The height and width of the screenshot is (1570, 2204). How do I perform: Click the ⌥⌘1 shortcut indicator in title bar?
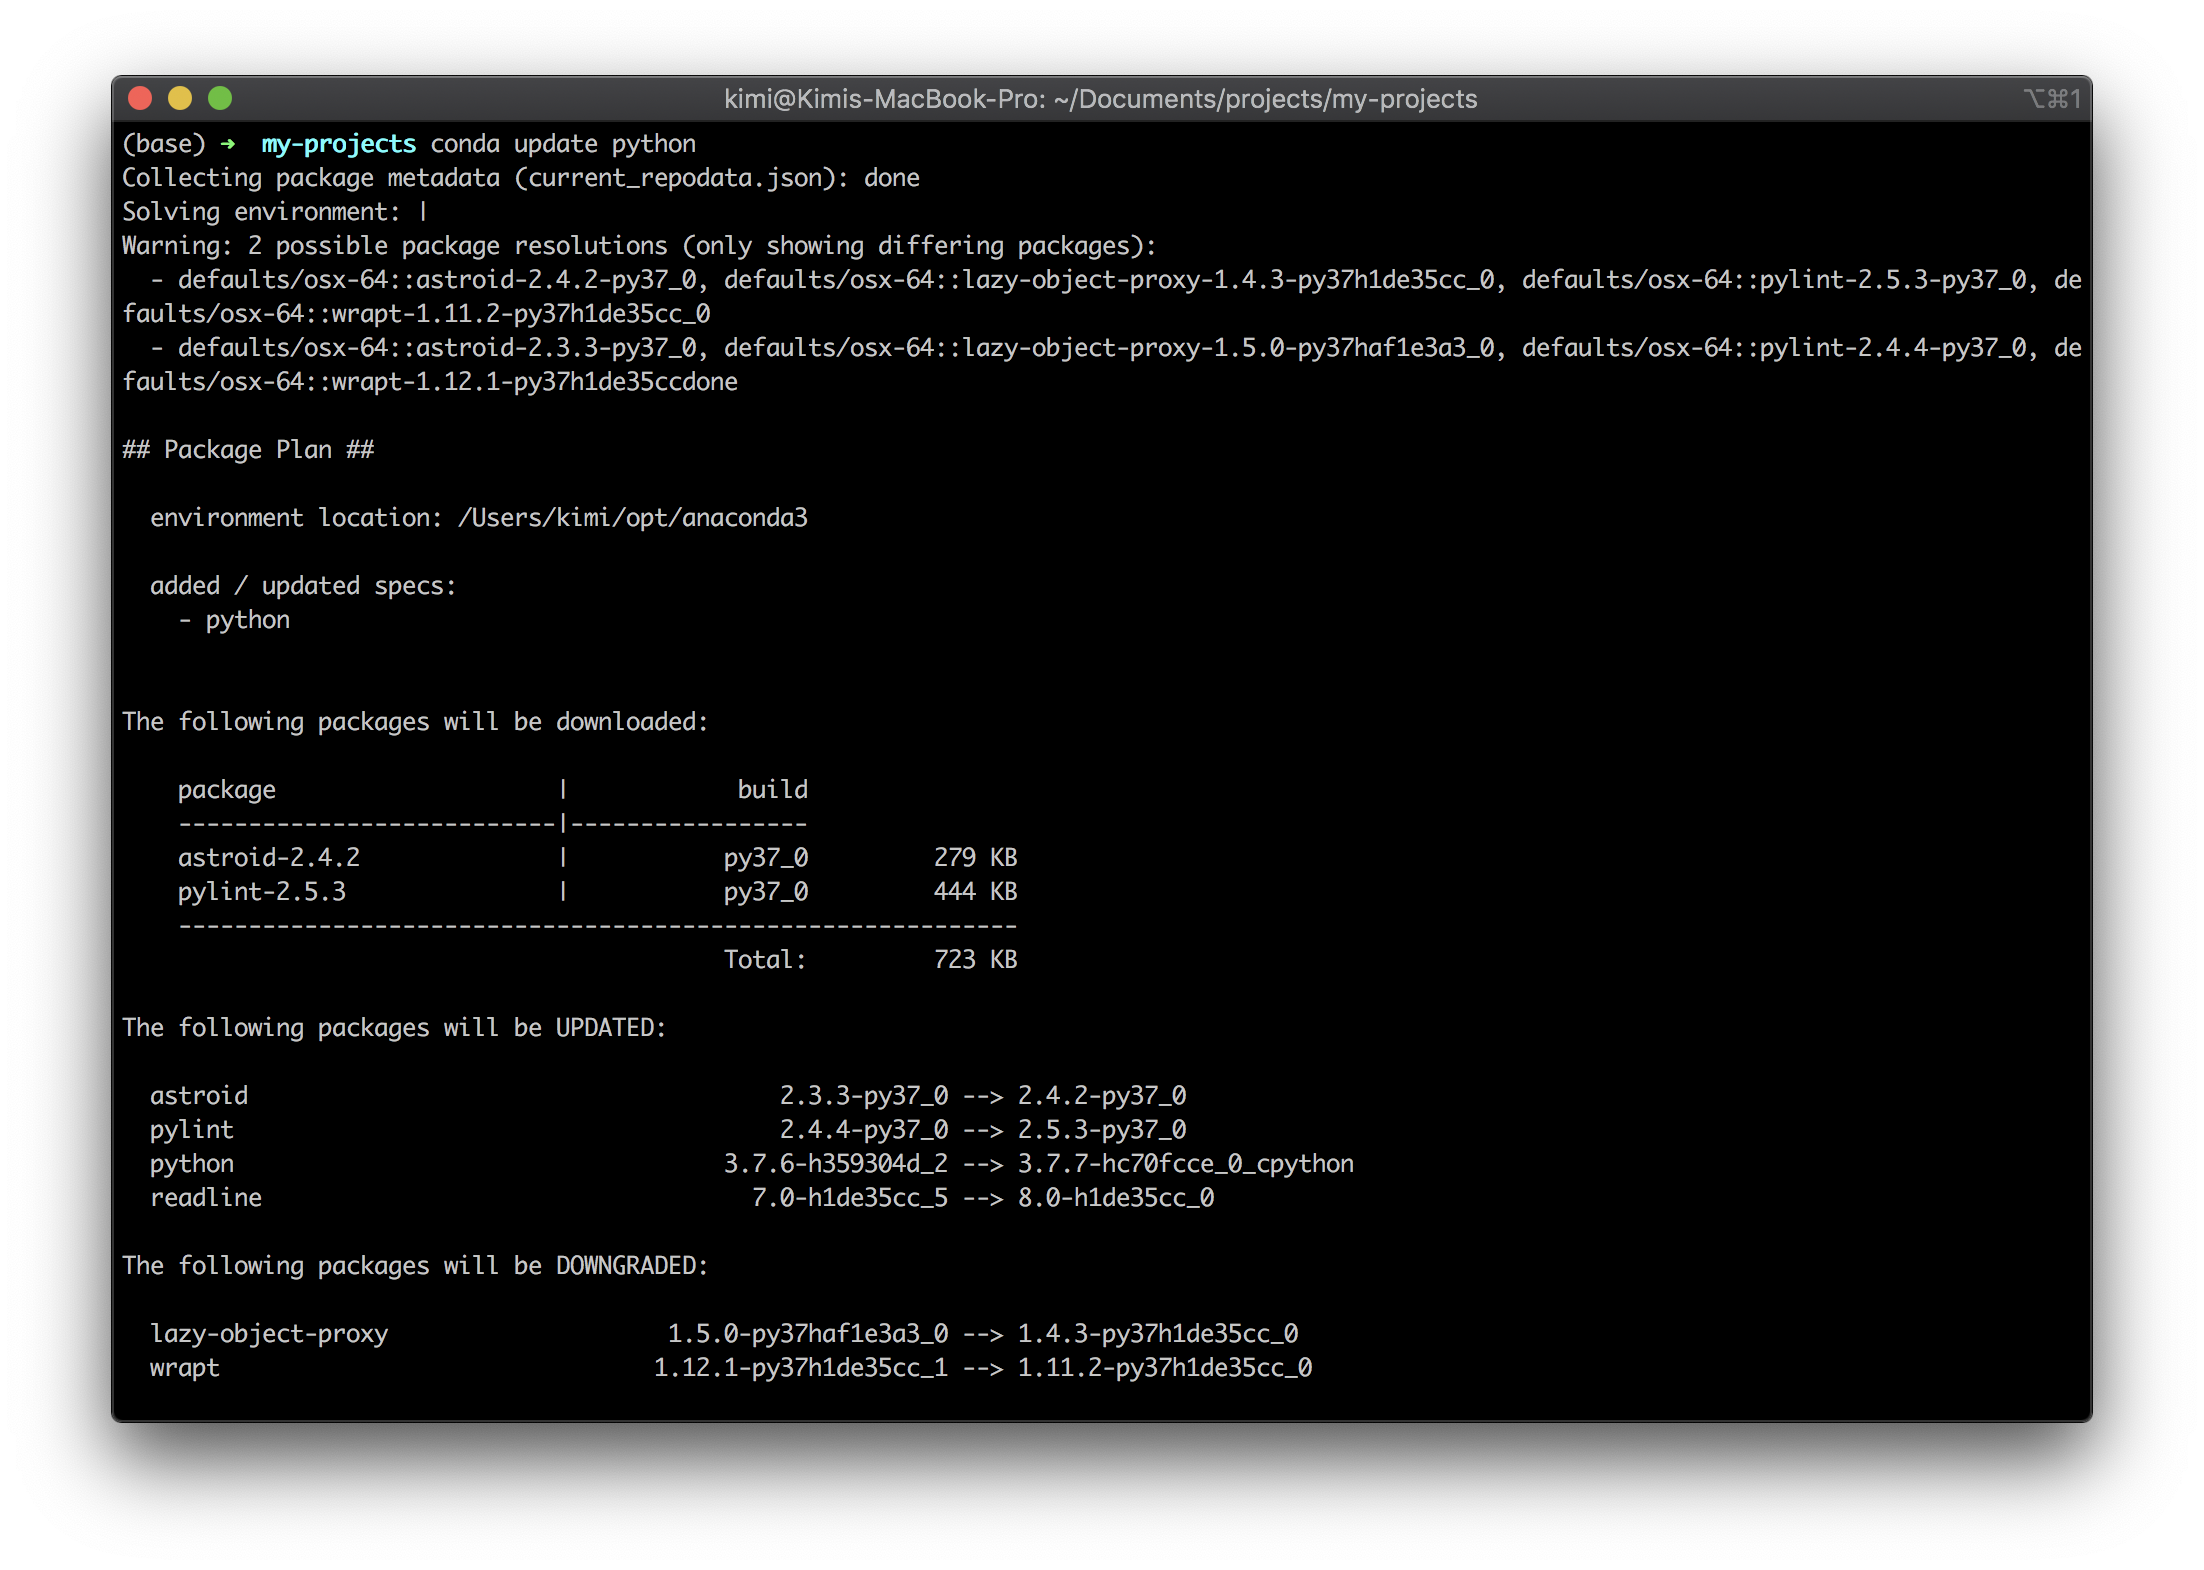click(2053, 99)
